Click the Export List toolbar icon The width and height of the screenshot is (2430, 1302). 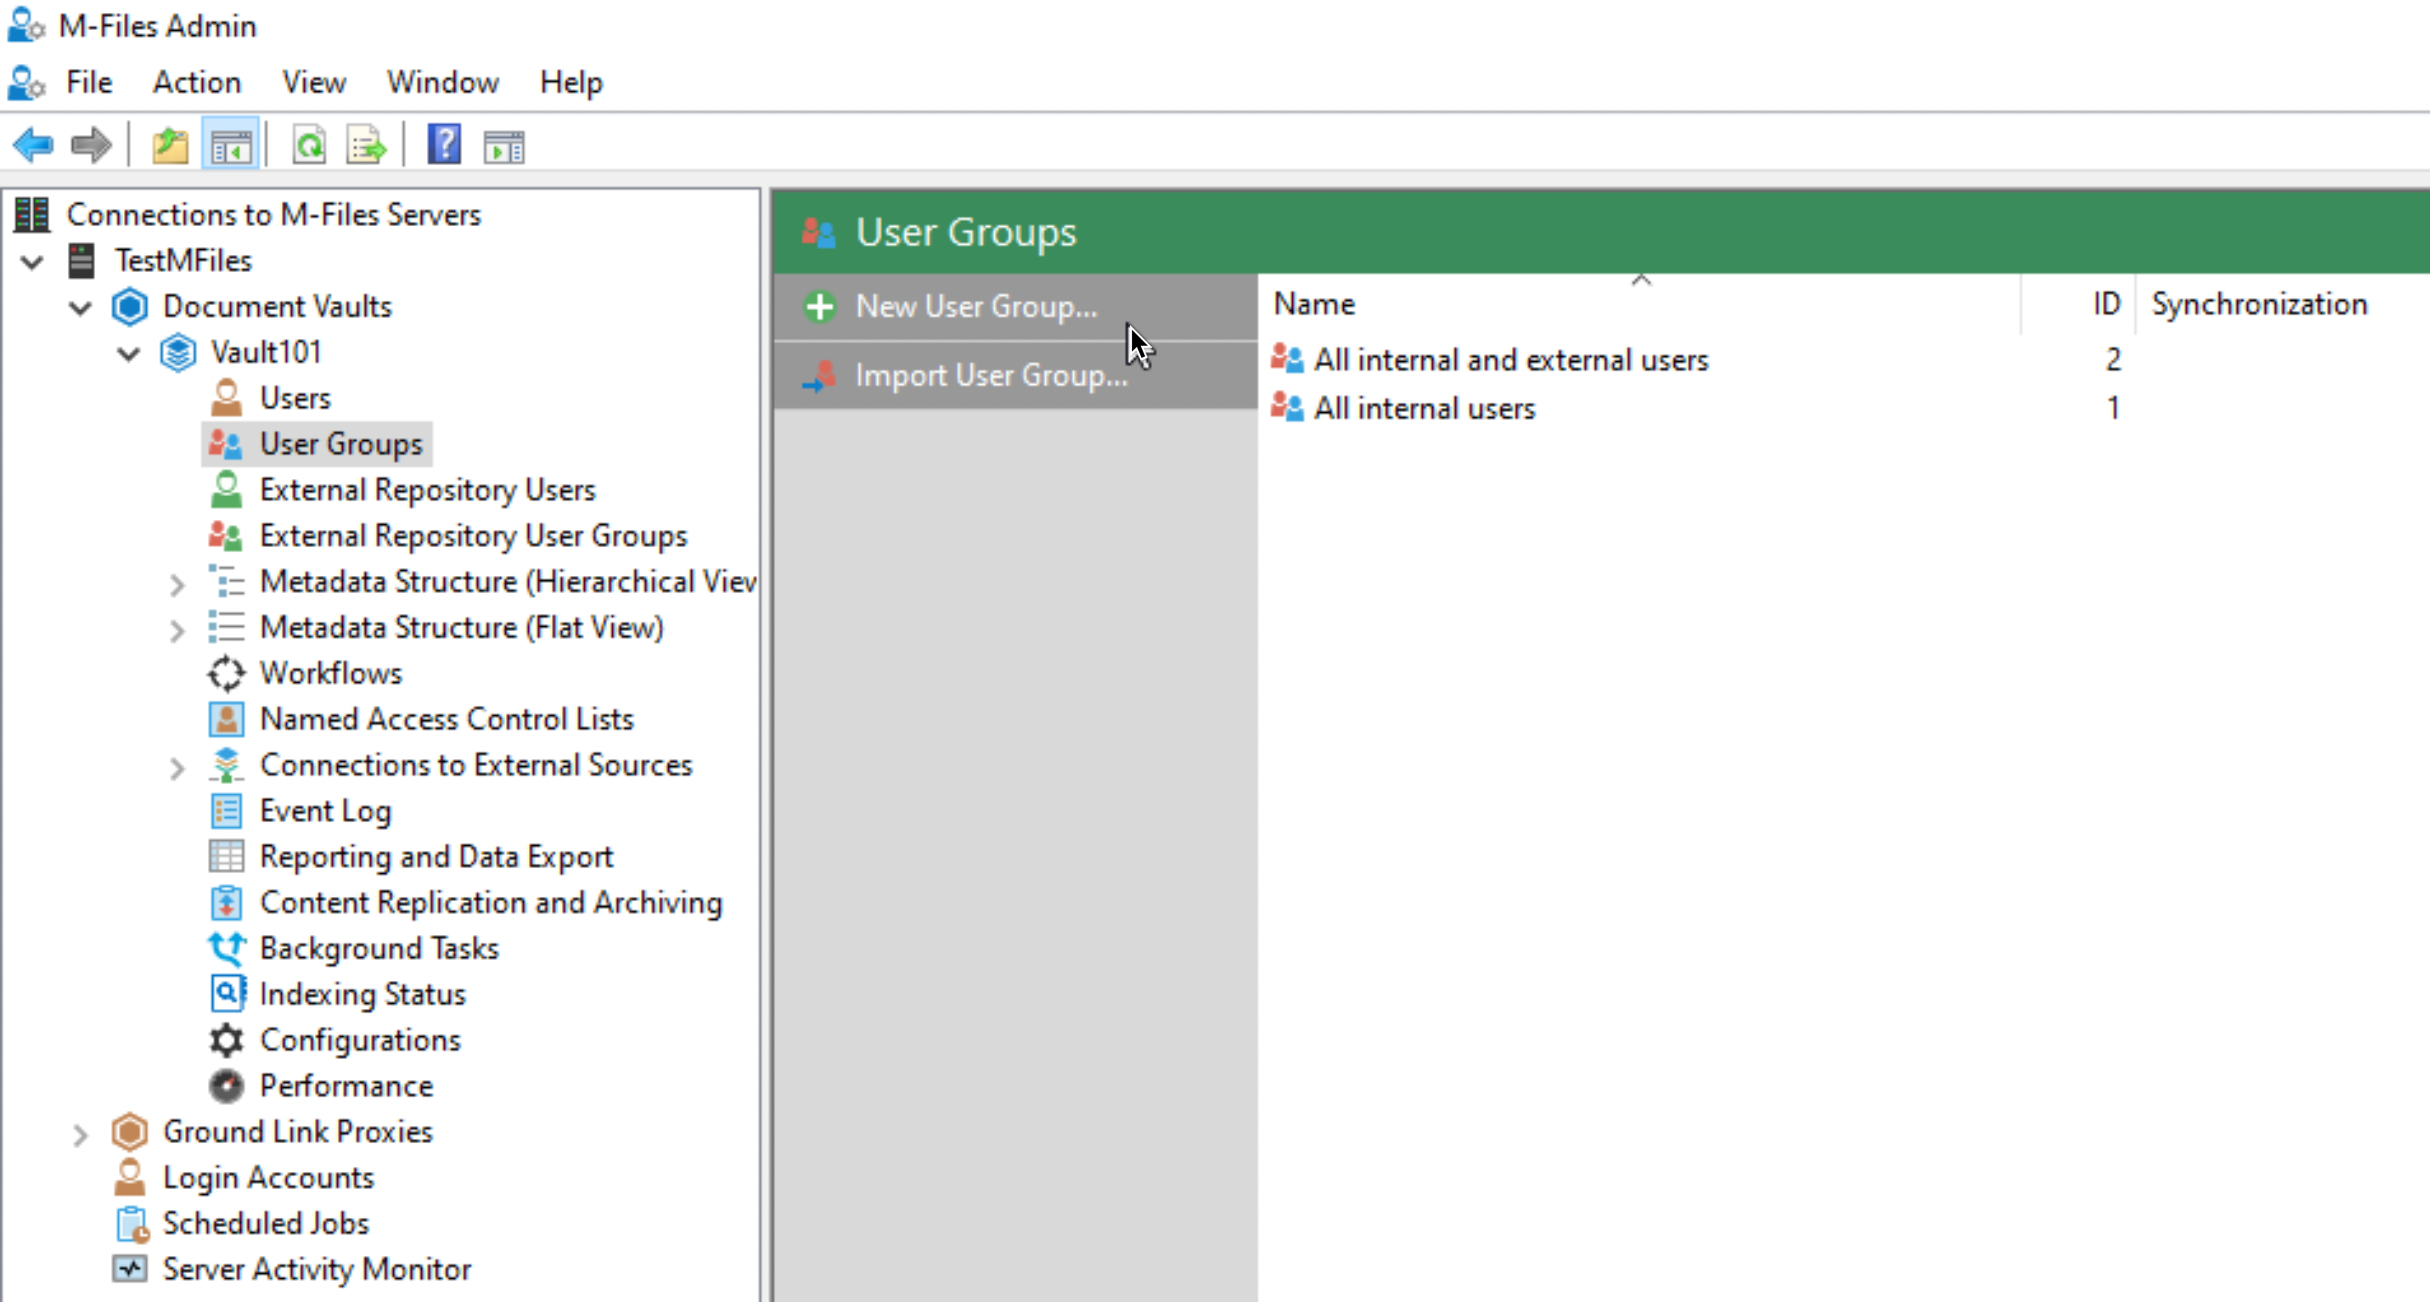(x=366, y=146)
